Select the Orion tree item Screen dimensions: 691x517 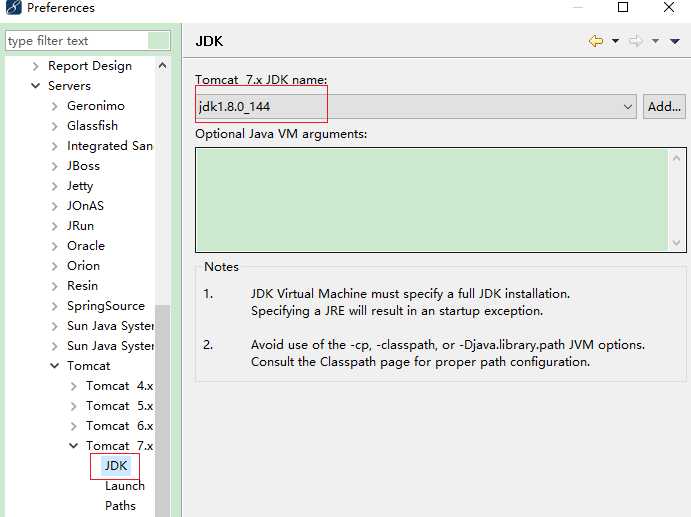(83, 265)
